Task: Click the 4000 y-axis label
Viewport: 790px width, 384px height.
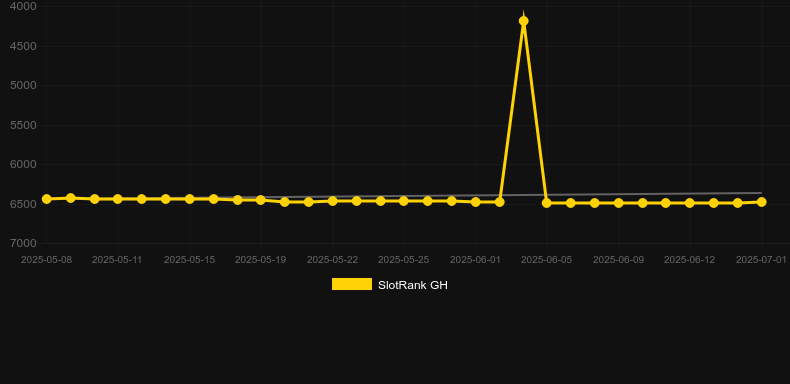Action: (x=24, y=7)
